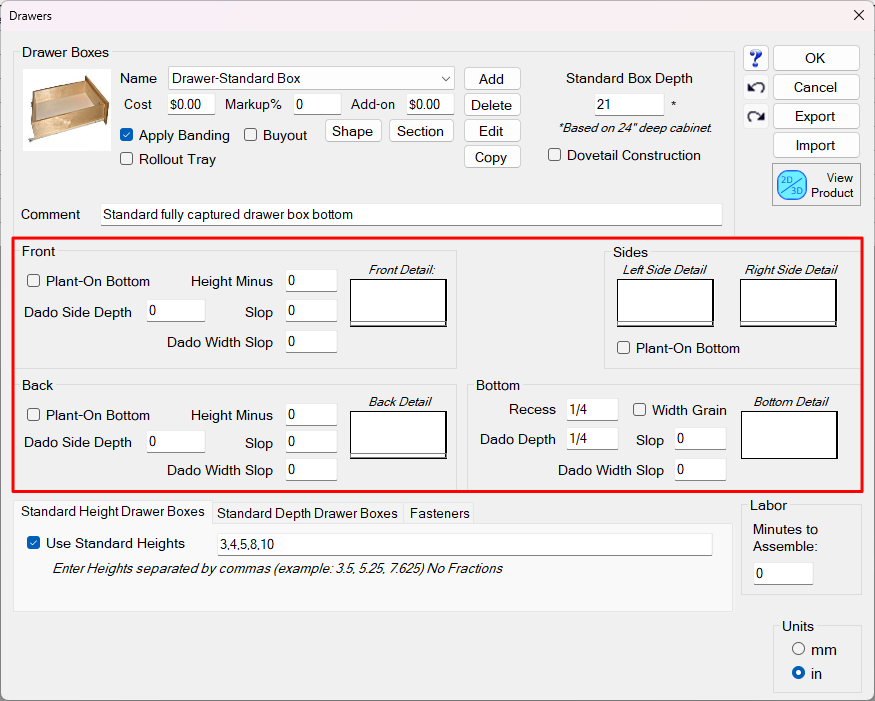Check the Width Grain option
Screen dimensions: 875x701
[x=640, y=410]
